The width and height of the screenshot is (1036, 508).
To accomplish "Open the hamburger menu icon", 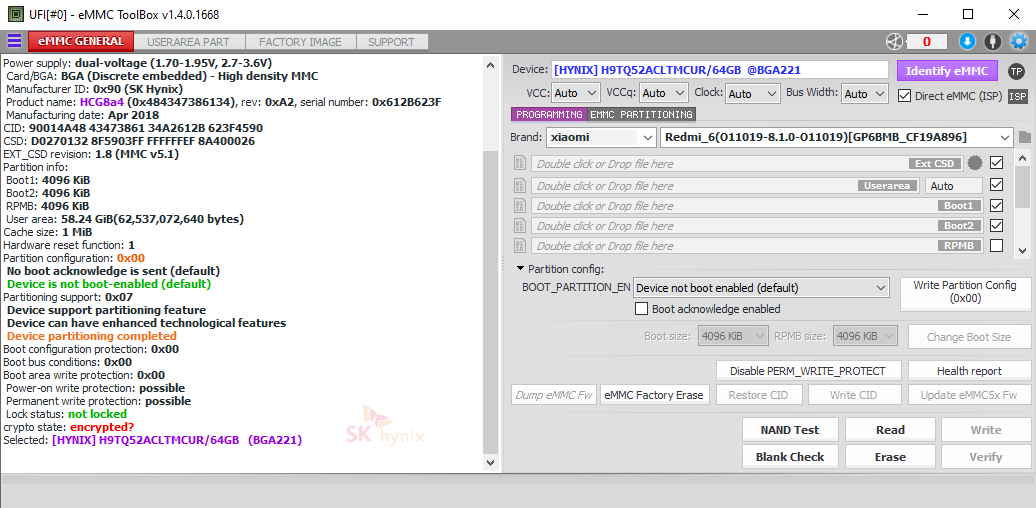I will [x=14, y=42].
